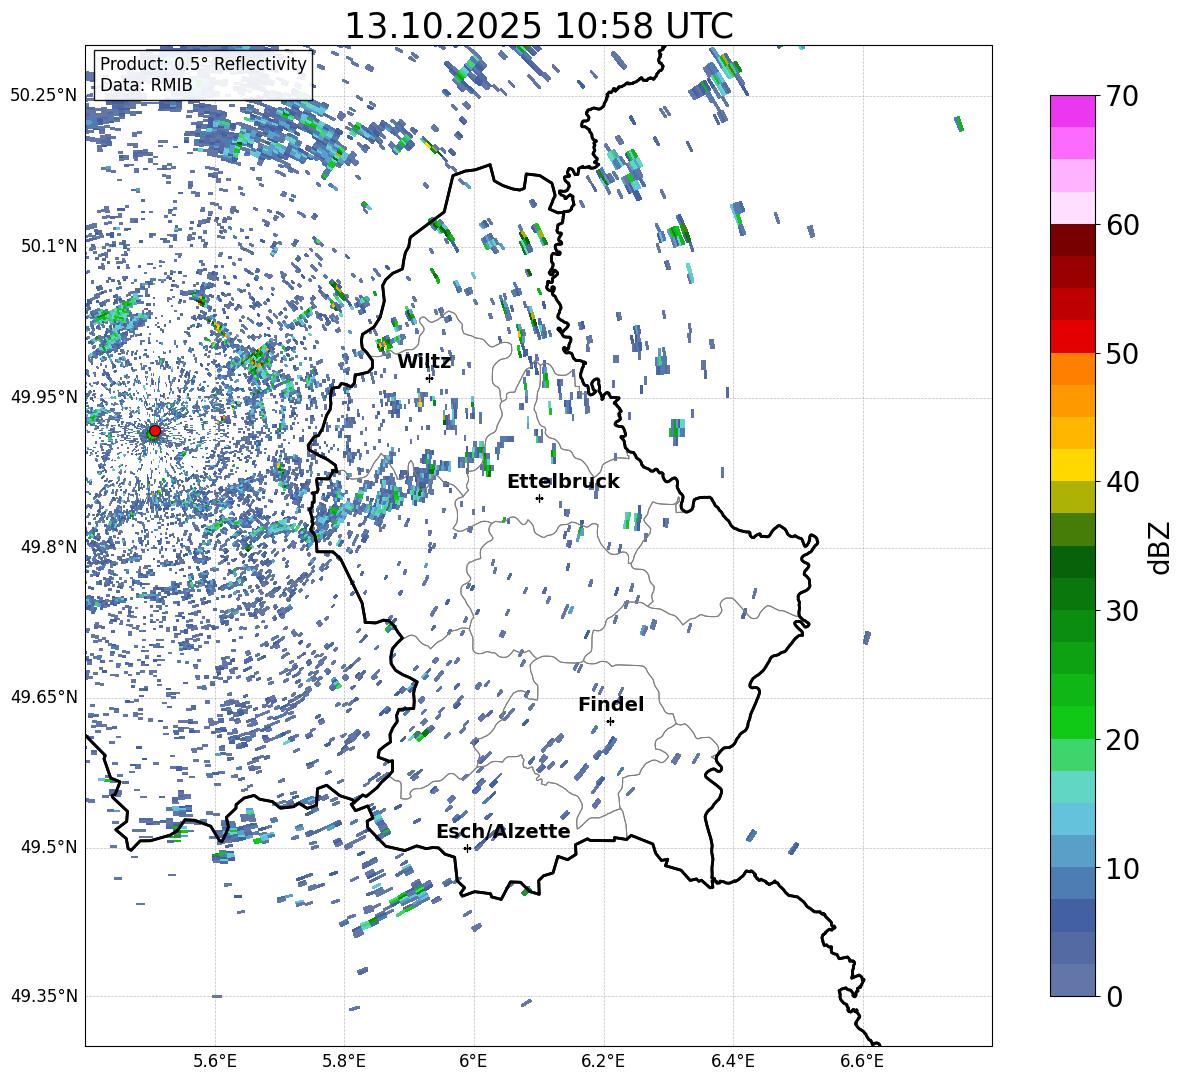Click the 49.65°N latitude label

click(x=44, y=697)
